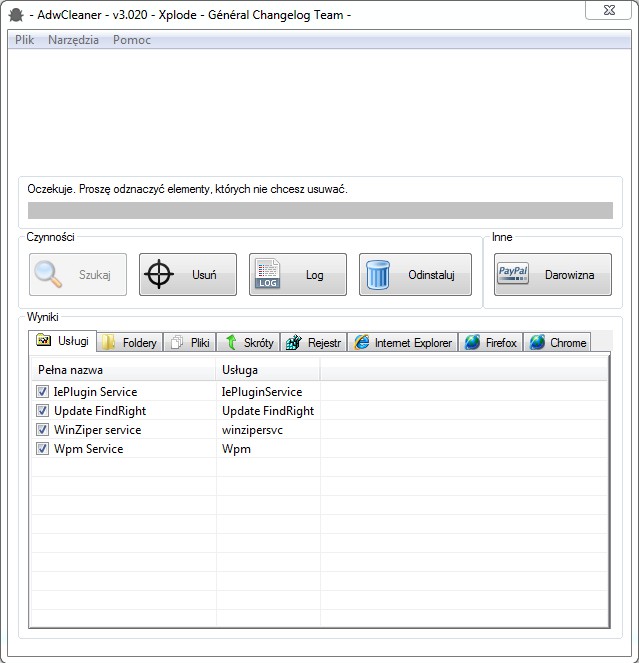Screen dimensions: 639x663
Task: Open the Narzędzia menu
Action: (x=73, y=40)
